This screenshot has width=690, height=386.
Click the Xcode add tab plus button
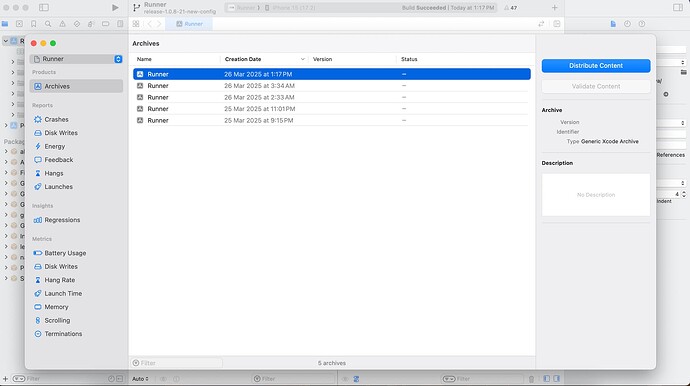(x=554, y=7)
